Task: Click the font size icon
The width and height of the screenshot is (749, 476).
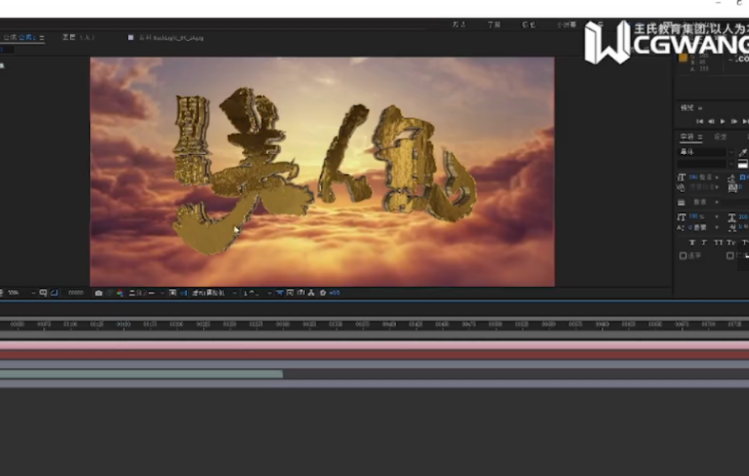Action: pos(682,177)
